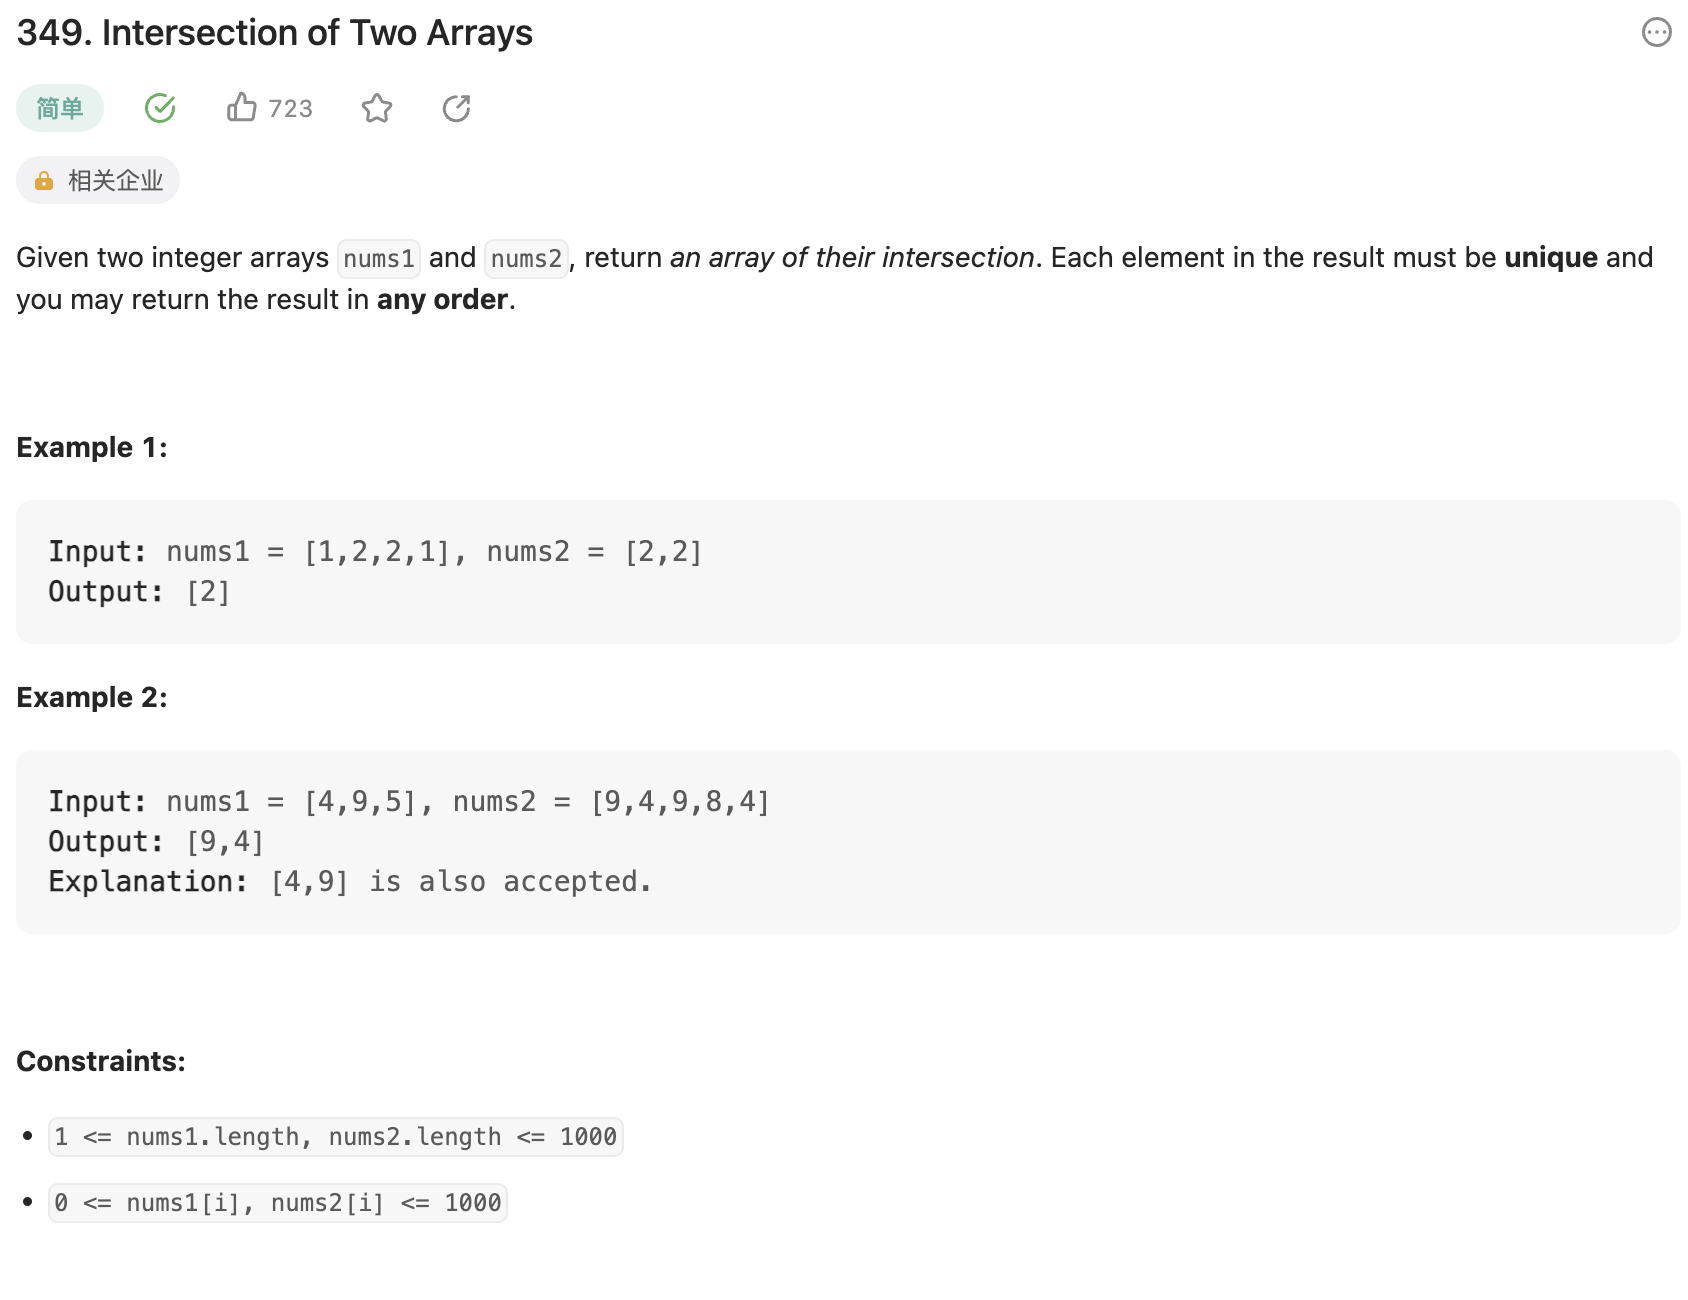Screen dimensions: 1688x1300
Task: Like the problem with thumbs-up icon
Action: click(242, 107)
